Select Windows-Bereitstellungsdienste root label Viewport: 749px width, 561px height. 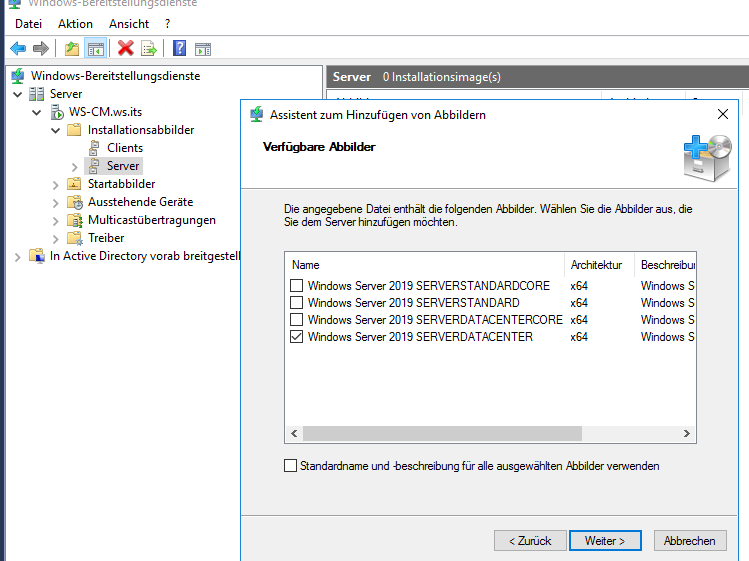point(116,76)
